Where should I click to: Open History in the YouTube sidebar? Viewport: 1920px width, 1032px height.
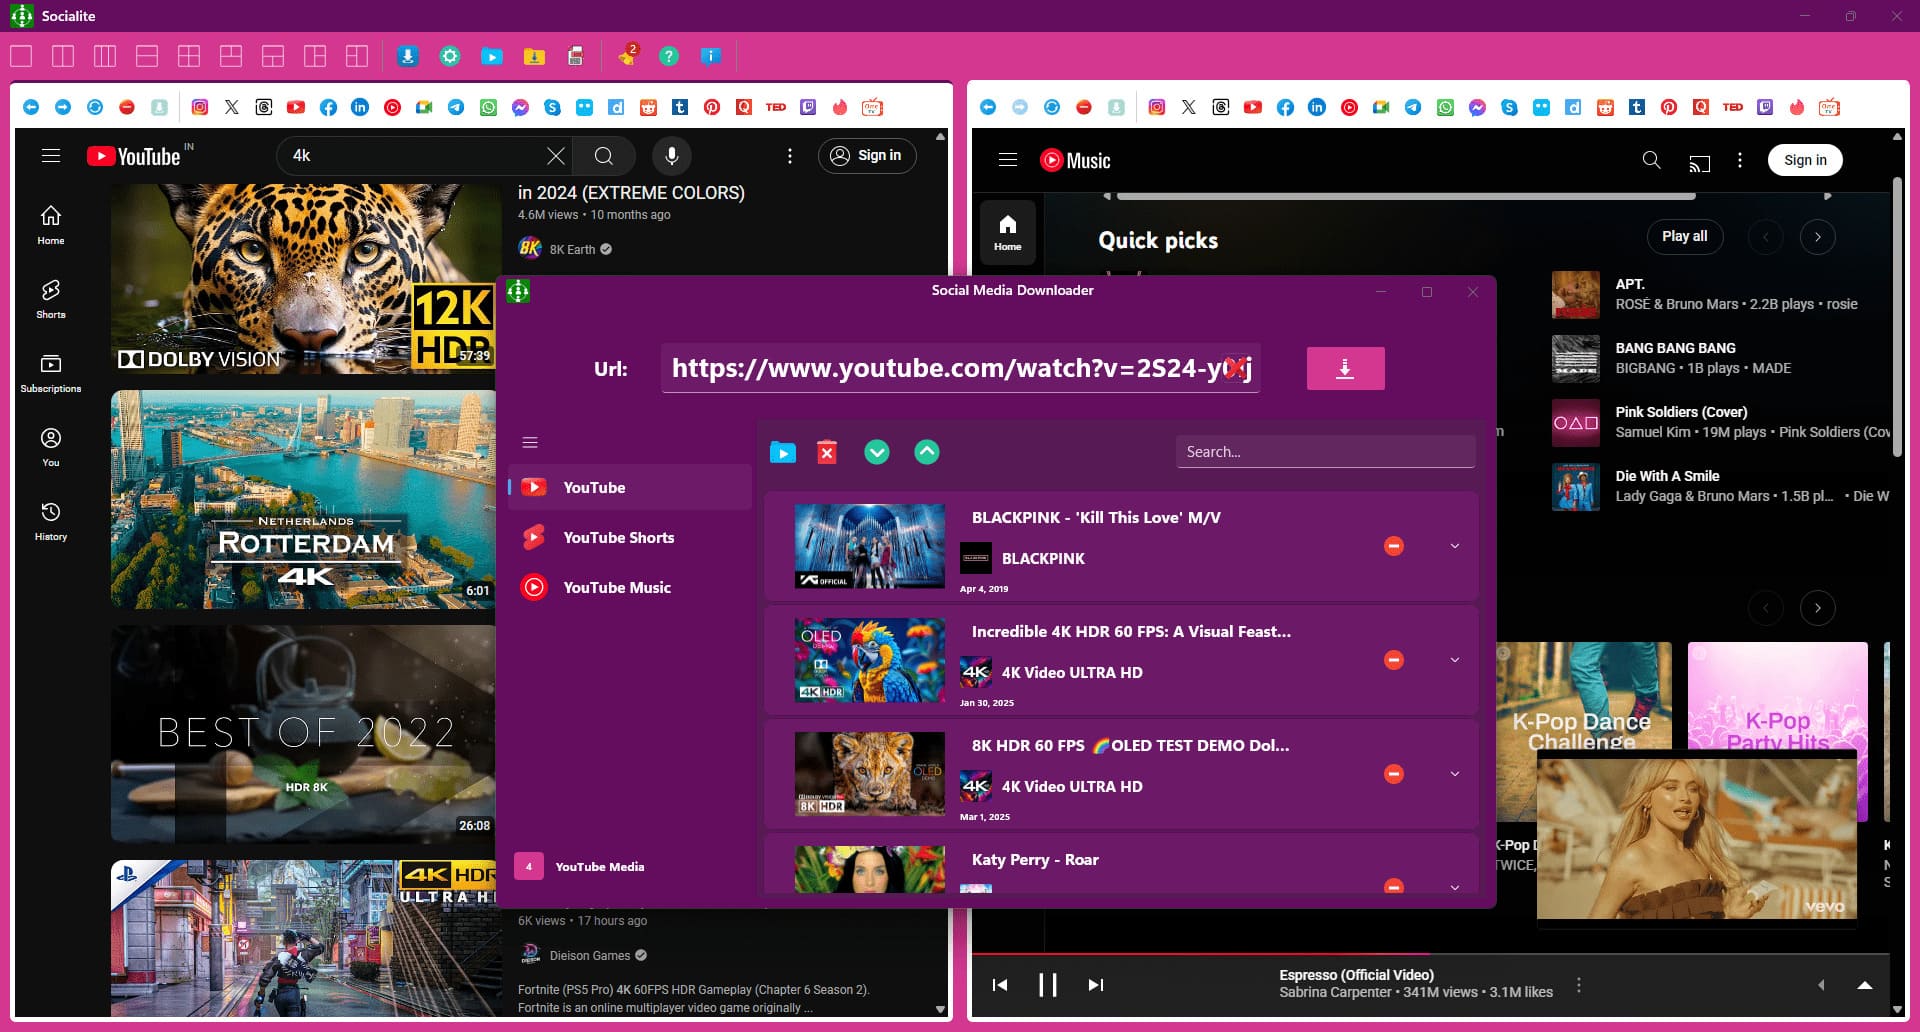pos(51,521)
